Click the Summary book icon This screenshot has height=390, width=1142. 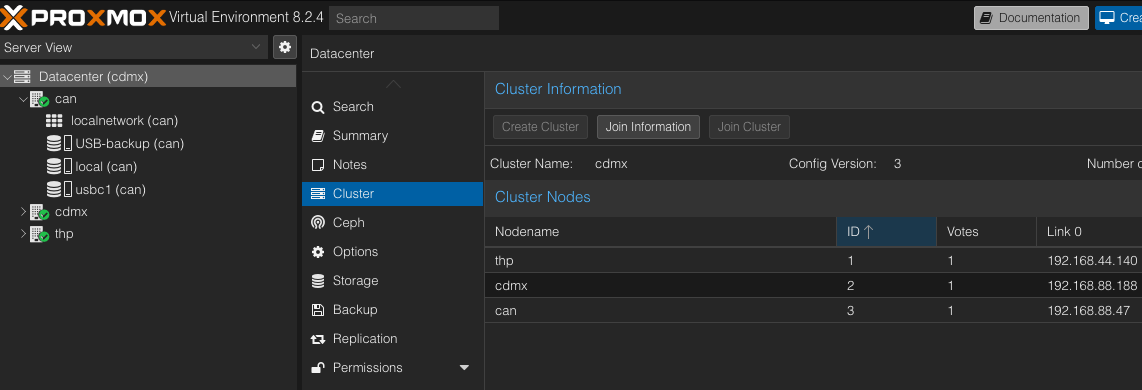(318, 136)
